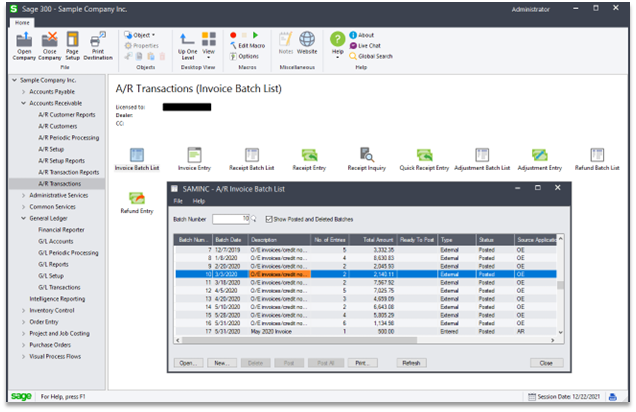Open the Receipt Batch List icon
Image resolution: width=636 pixels, height=412 pixels.
point(252,156)
